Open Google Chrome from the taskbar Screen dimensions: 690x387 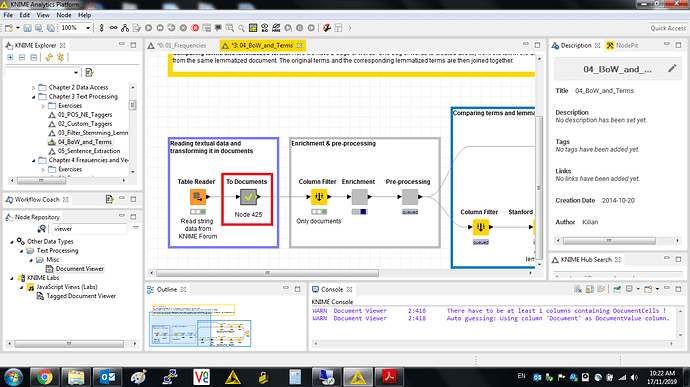point(44,377)
